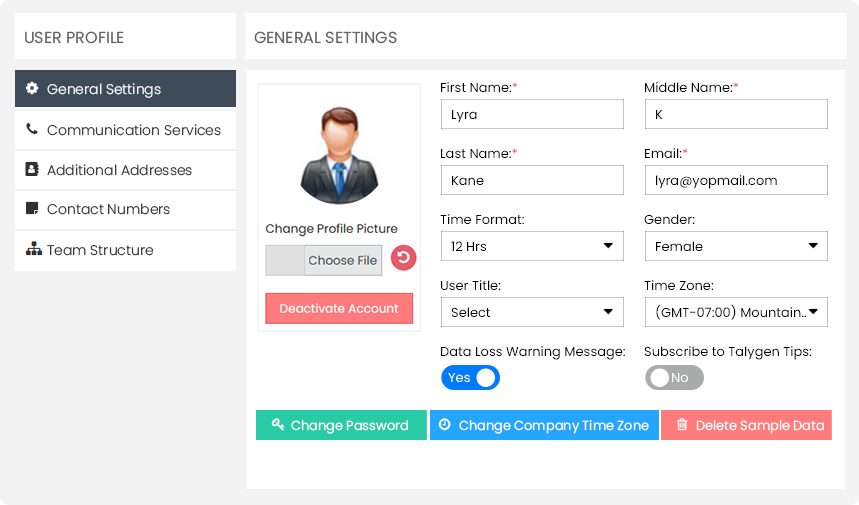Click the red reset profile picture icon
The image size is (859, 505).
[x=403, y=259]
